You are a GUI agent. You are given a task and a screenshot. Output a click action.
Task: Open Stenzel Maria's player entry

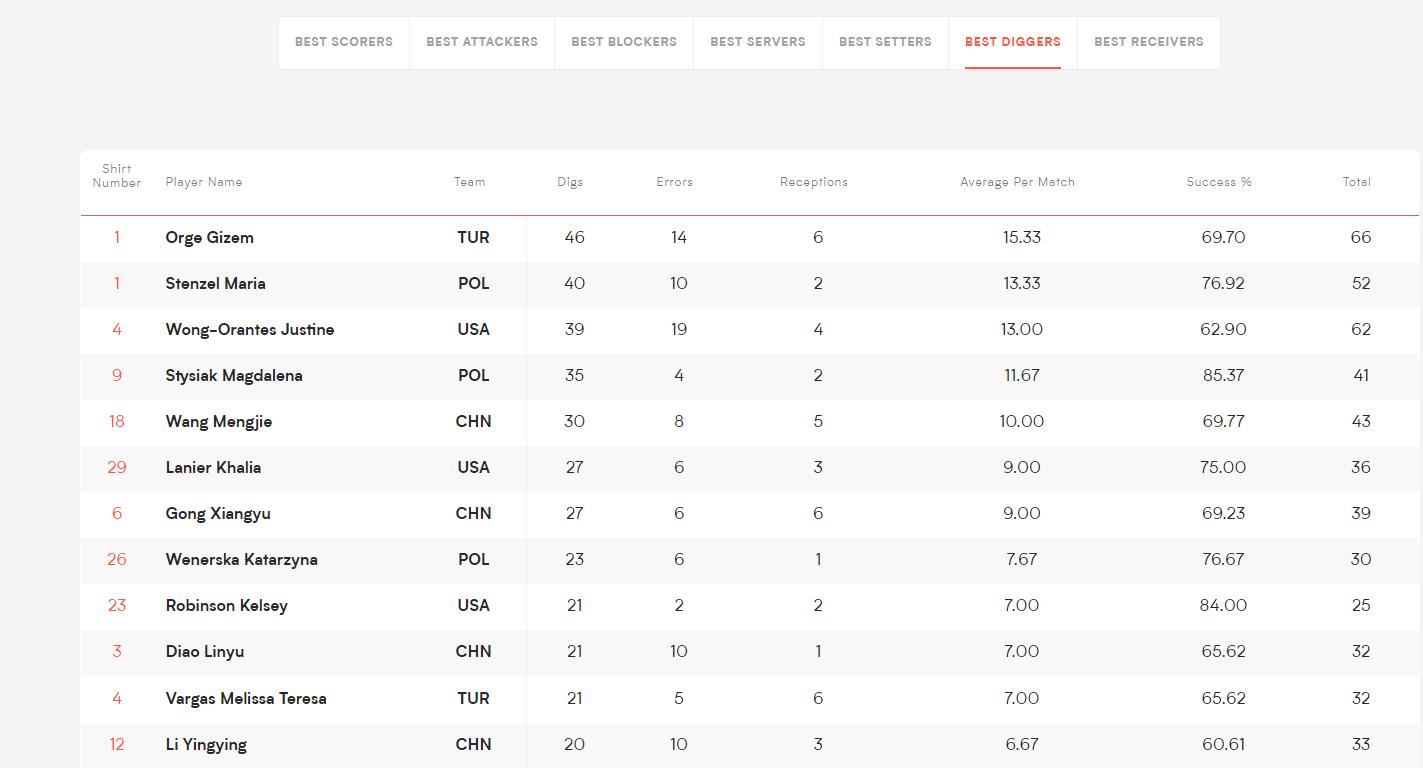point(216,284)
